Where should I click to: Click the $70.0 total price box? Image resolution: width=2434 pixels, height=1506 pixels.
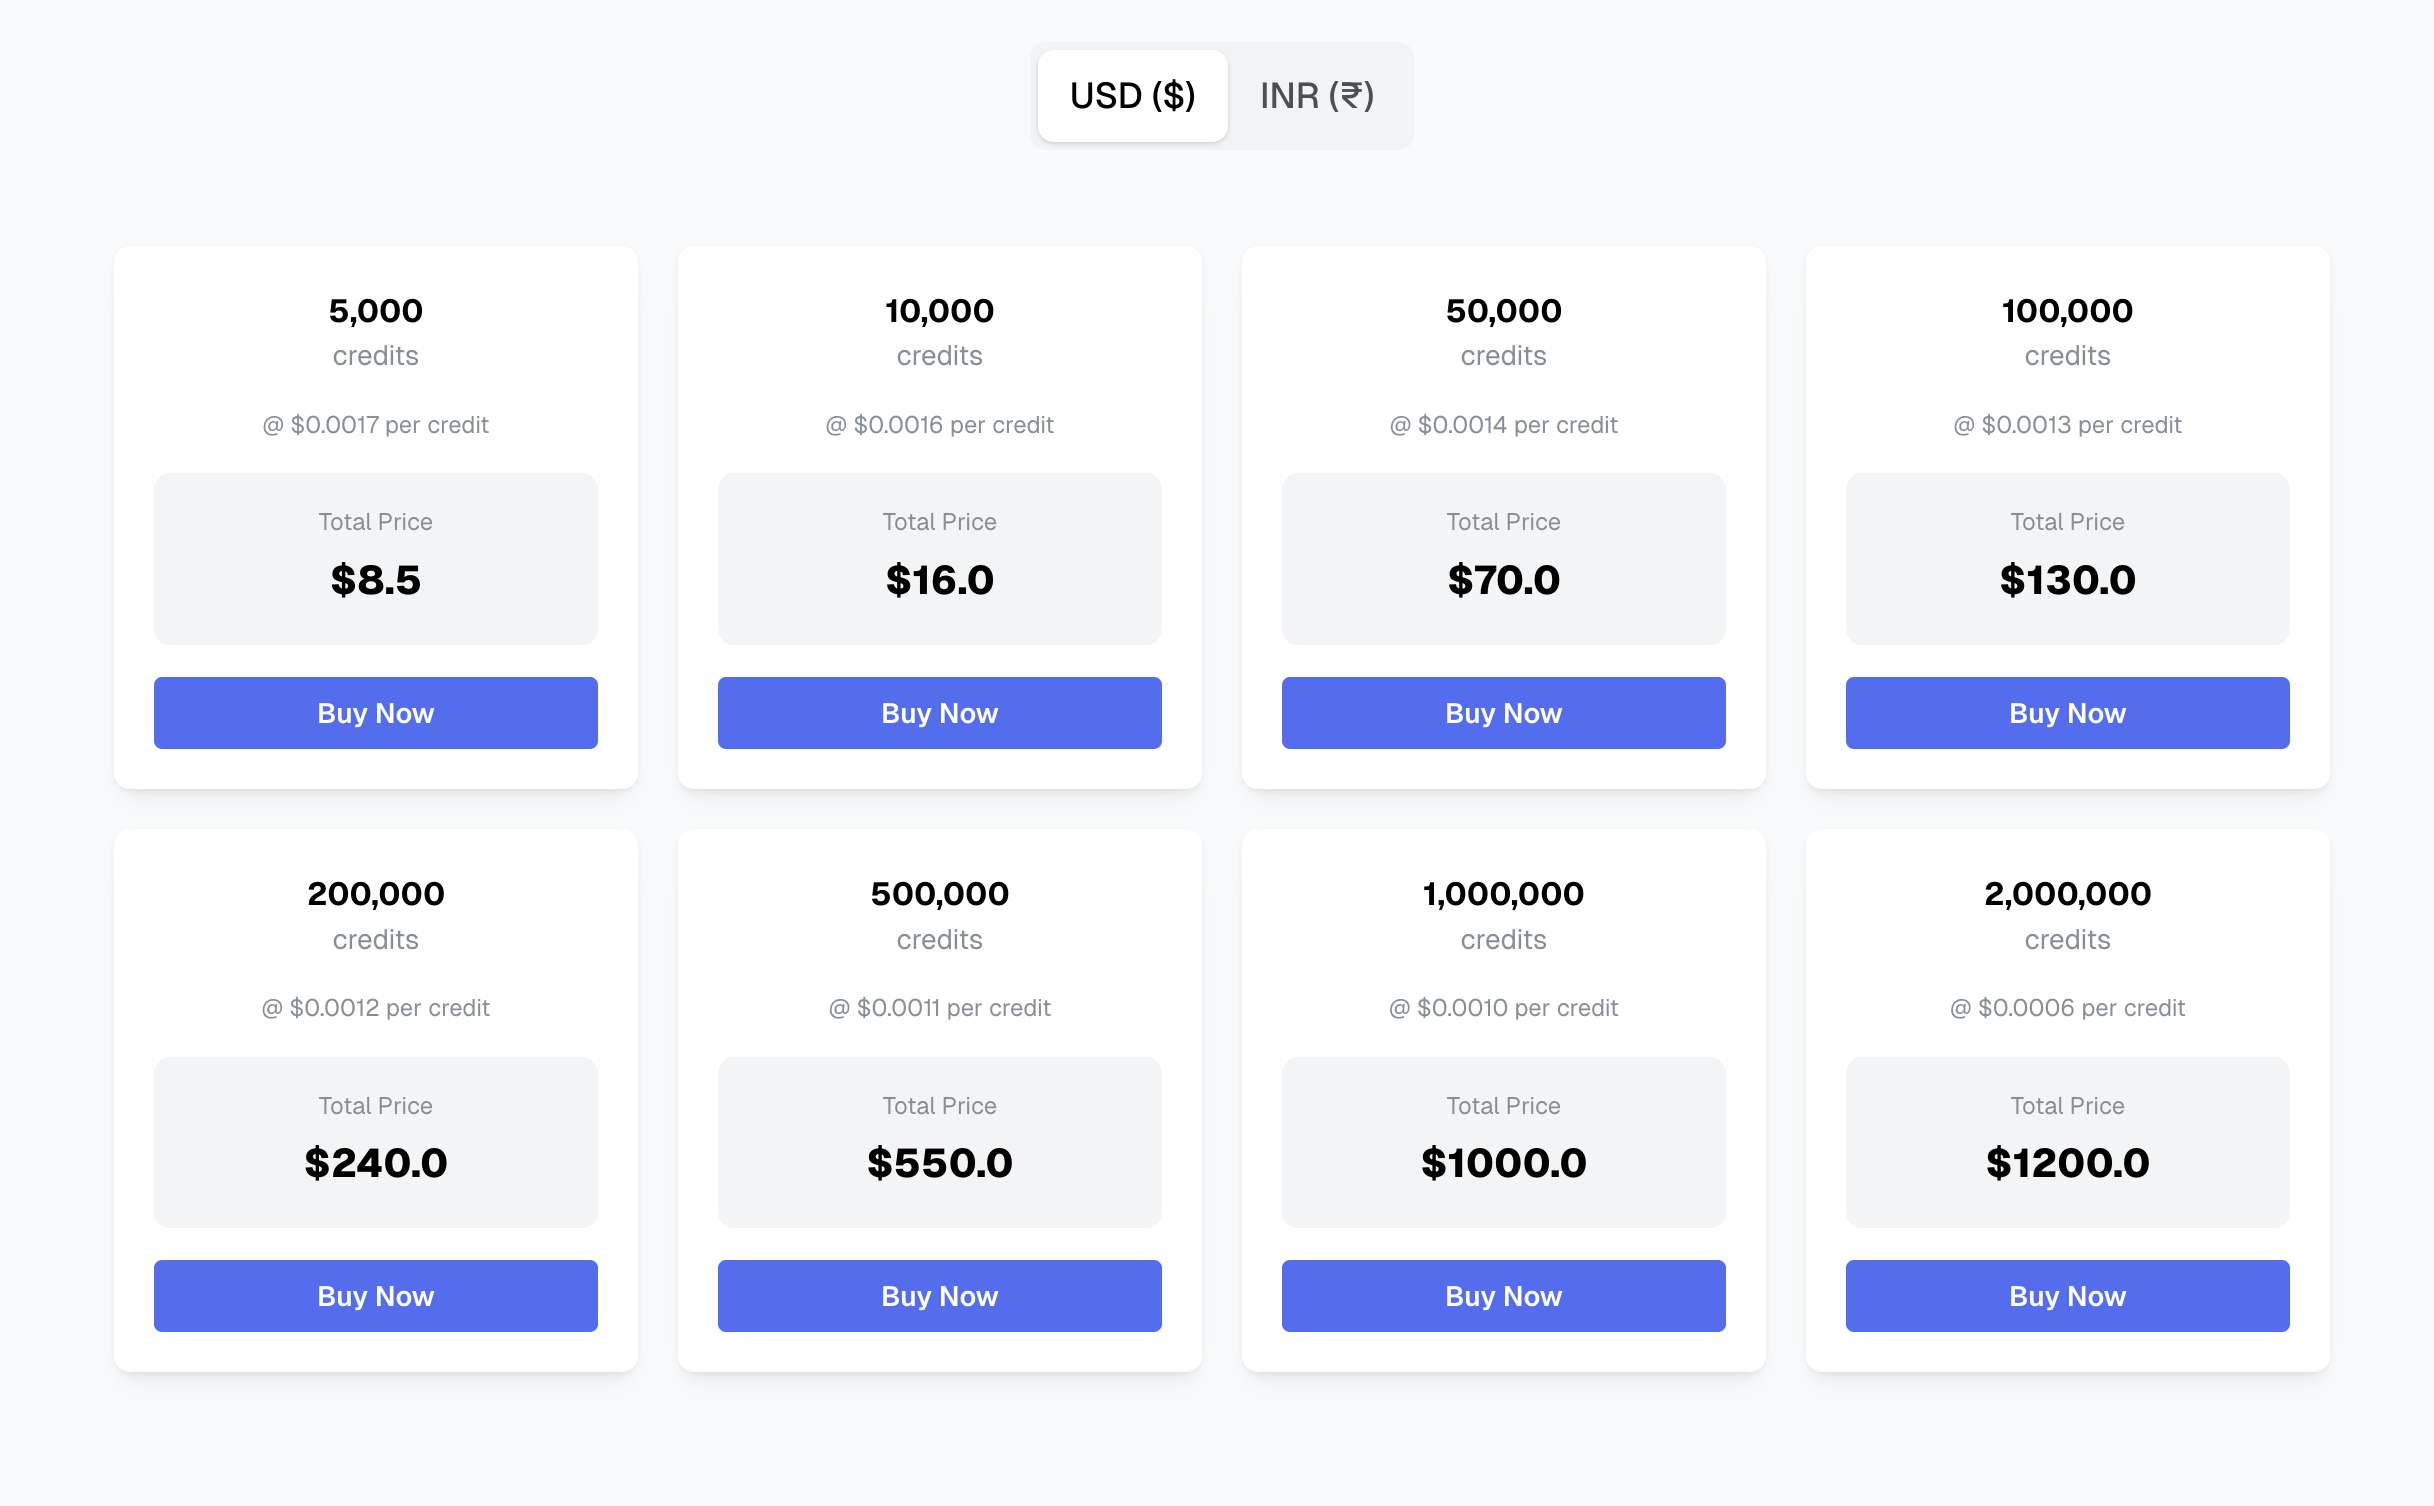(x=1503, y=559)
